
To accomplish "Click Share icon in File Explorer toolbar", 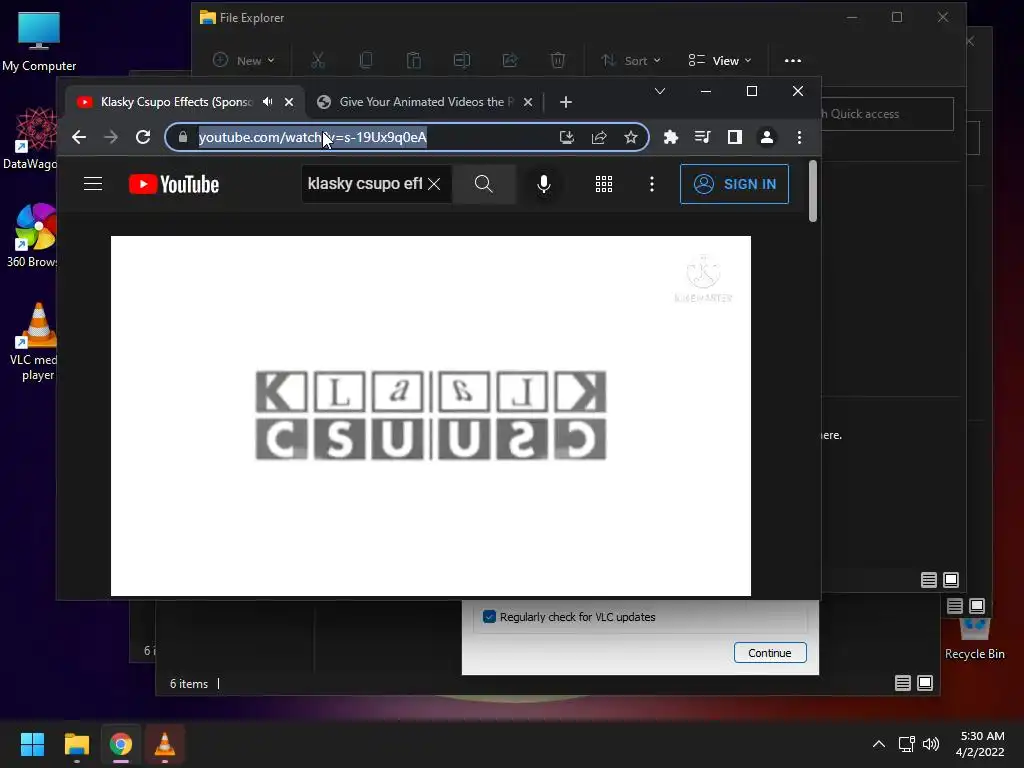I will [509, 61].
